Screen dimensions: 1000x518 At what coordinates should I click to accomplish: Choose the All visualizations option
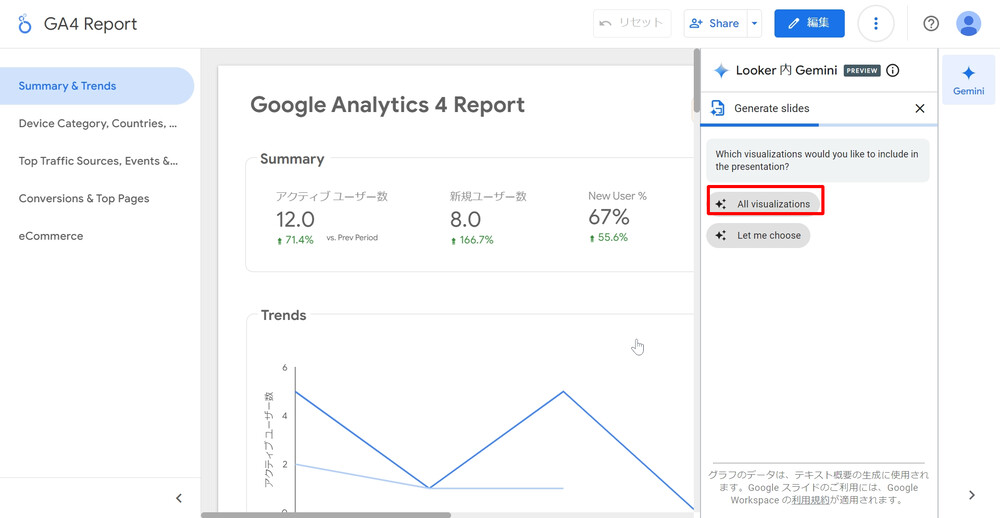(x=765, y=204)
